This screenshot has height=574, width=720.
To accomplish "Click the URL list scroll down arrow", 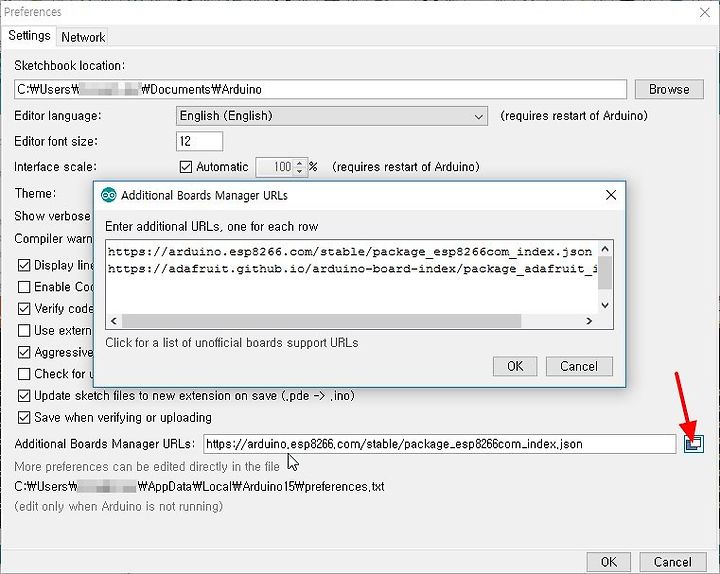I will point(605,305).
